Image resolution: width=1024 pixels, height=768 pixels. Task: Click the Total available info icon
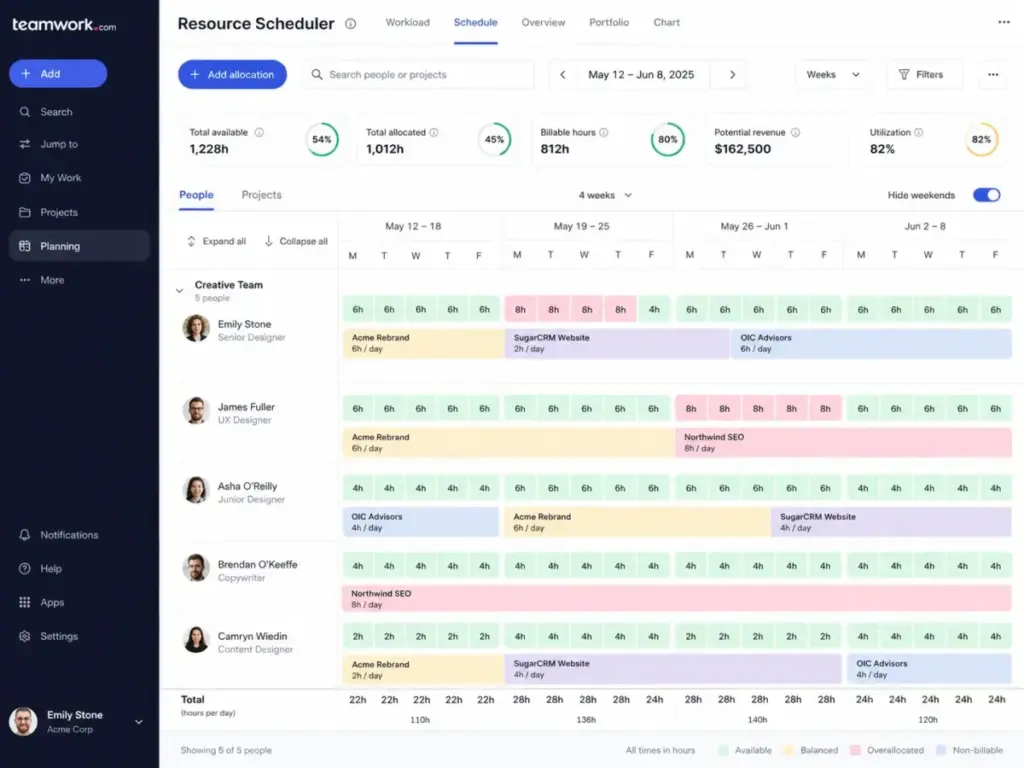(x=259, y=133)
